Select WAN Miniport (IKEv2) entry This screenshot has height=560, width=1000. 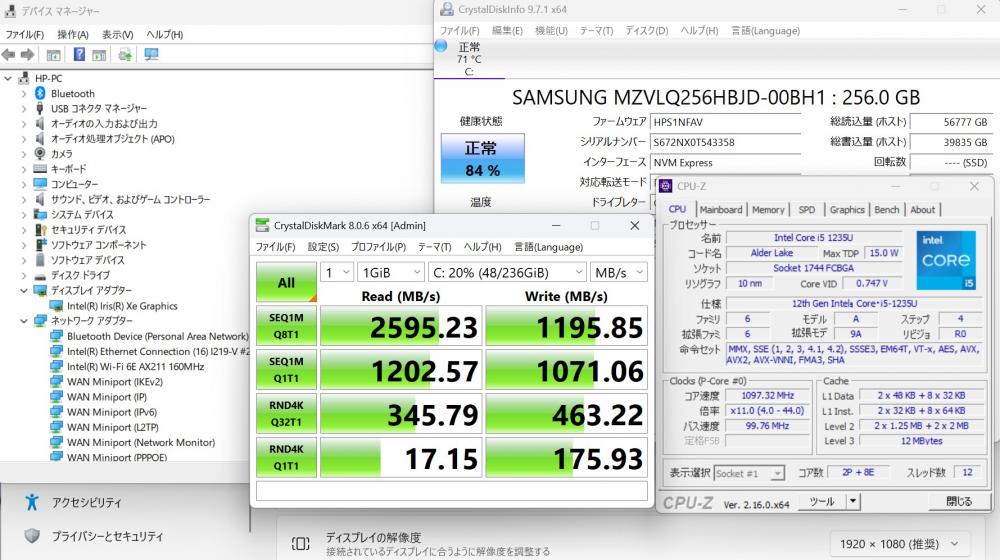coord(115,382)
